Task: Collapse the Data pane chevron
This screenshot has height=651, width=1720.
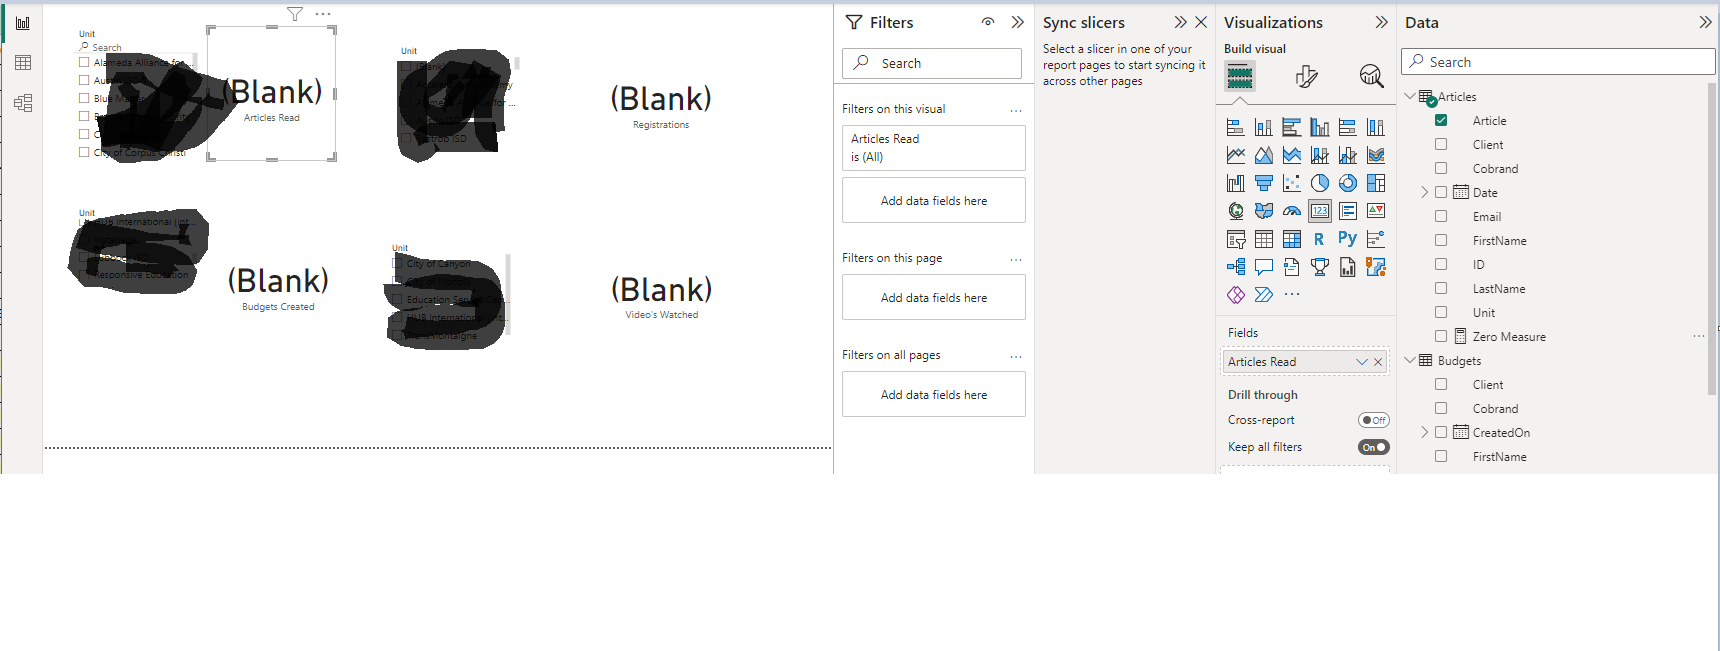Action: pyautogui.click(x=1705, y=22)
